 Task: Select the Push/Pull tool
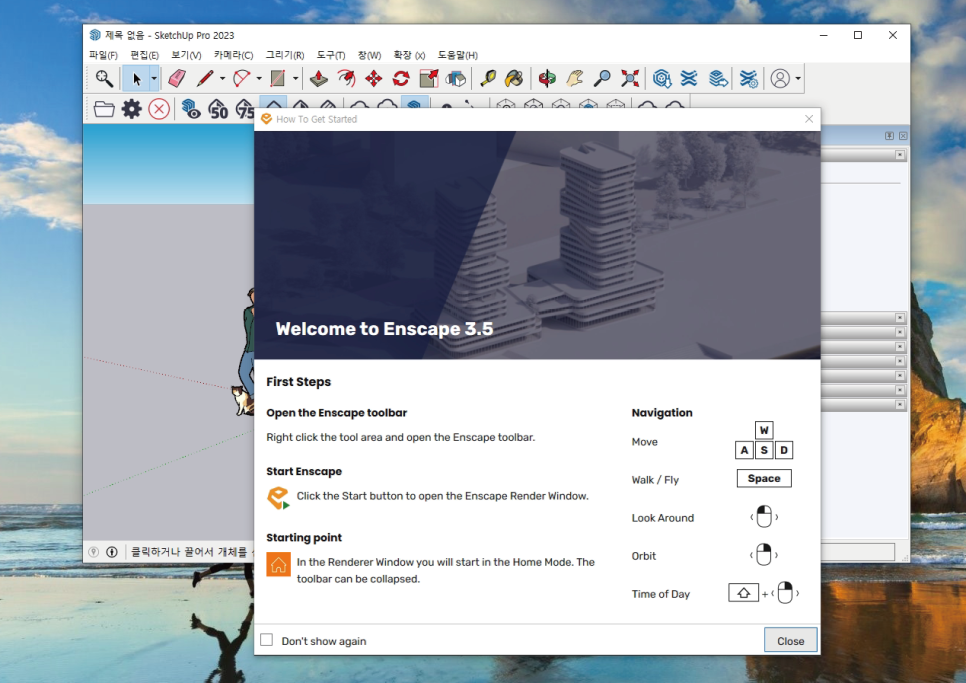pos(319,78)
